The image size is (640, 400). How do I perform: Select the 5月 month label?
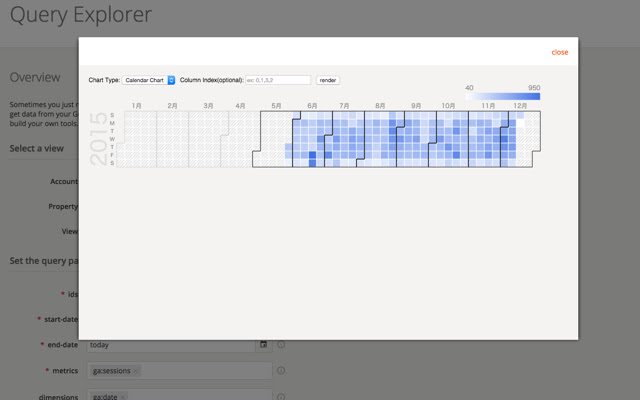pos(276,106)
